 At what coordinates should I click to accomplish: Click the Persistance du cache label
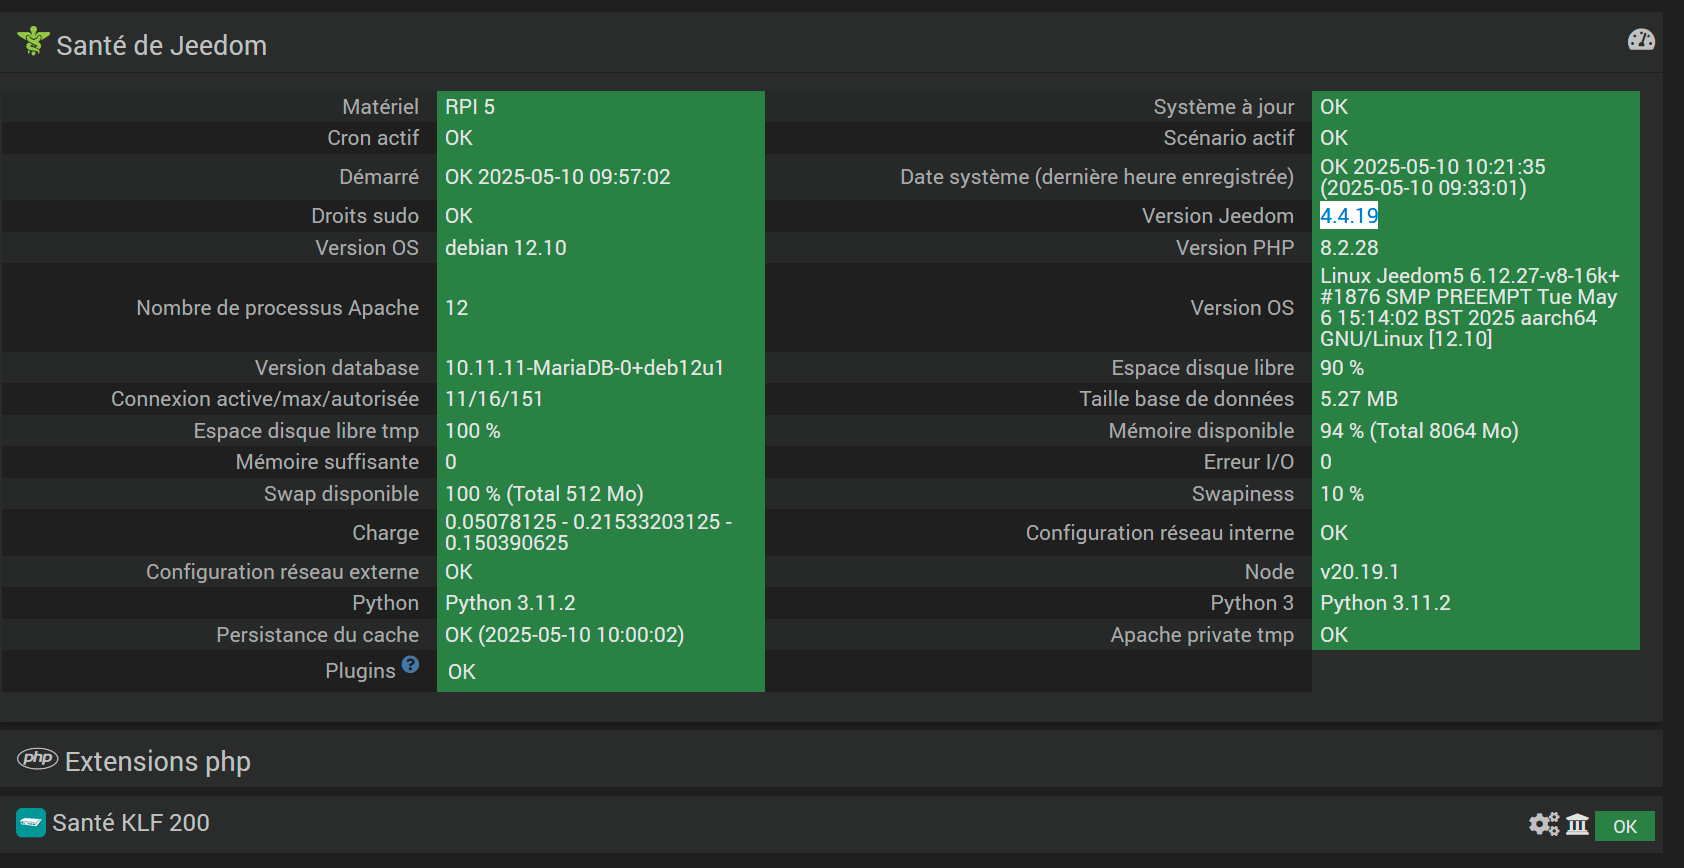(317, 635)
